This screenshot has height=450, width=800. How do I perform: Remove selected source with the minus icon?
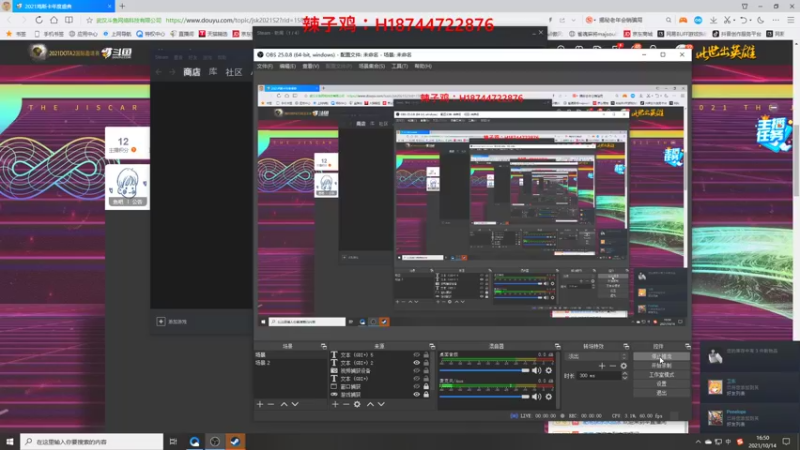(346, 404)
